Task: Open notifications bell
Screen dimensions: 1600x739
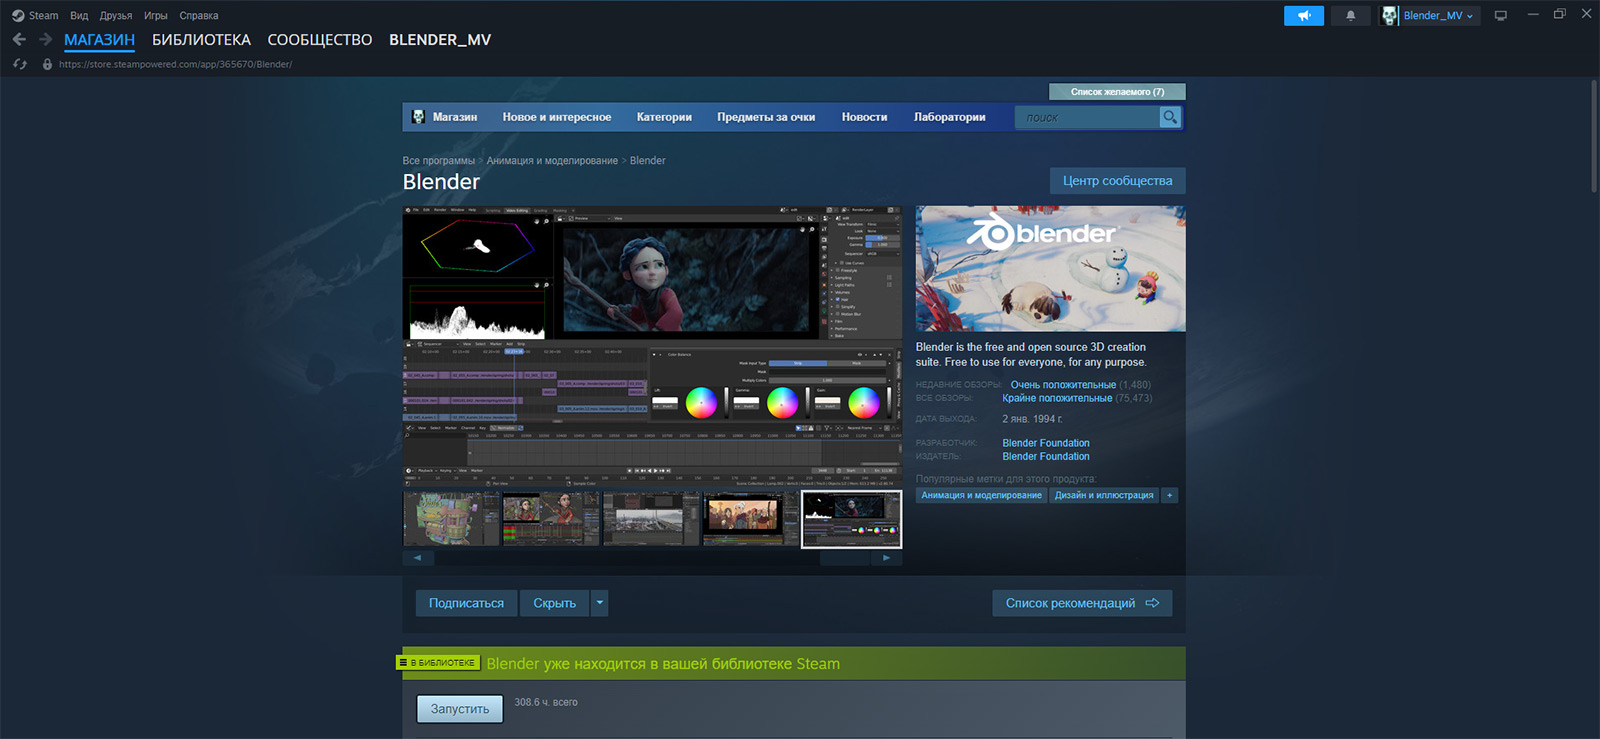Action: point(1351,16)
